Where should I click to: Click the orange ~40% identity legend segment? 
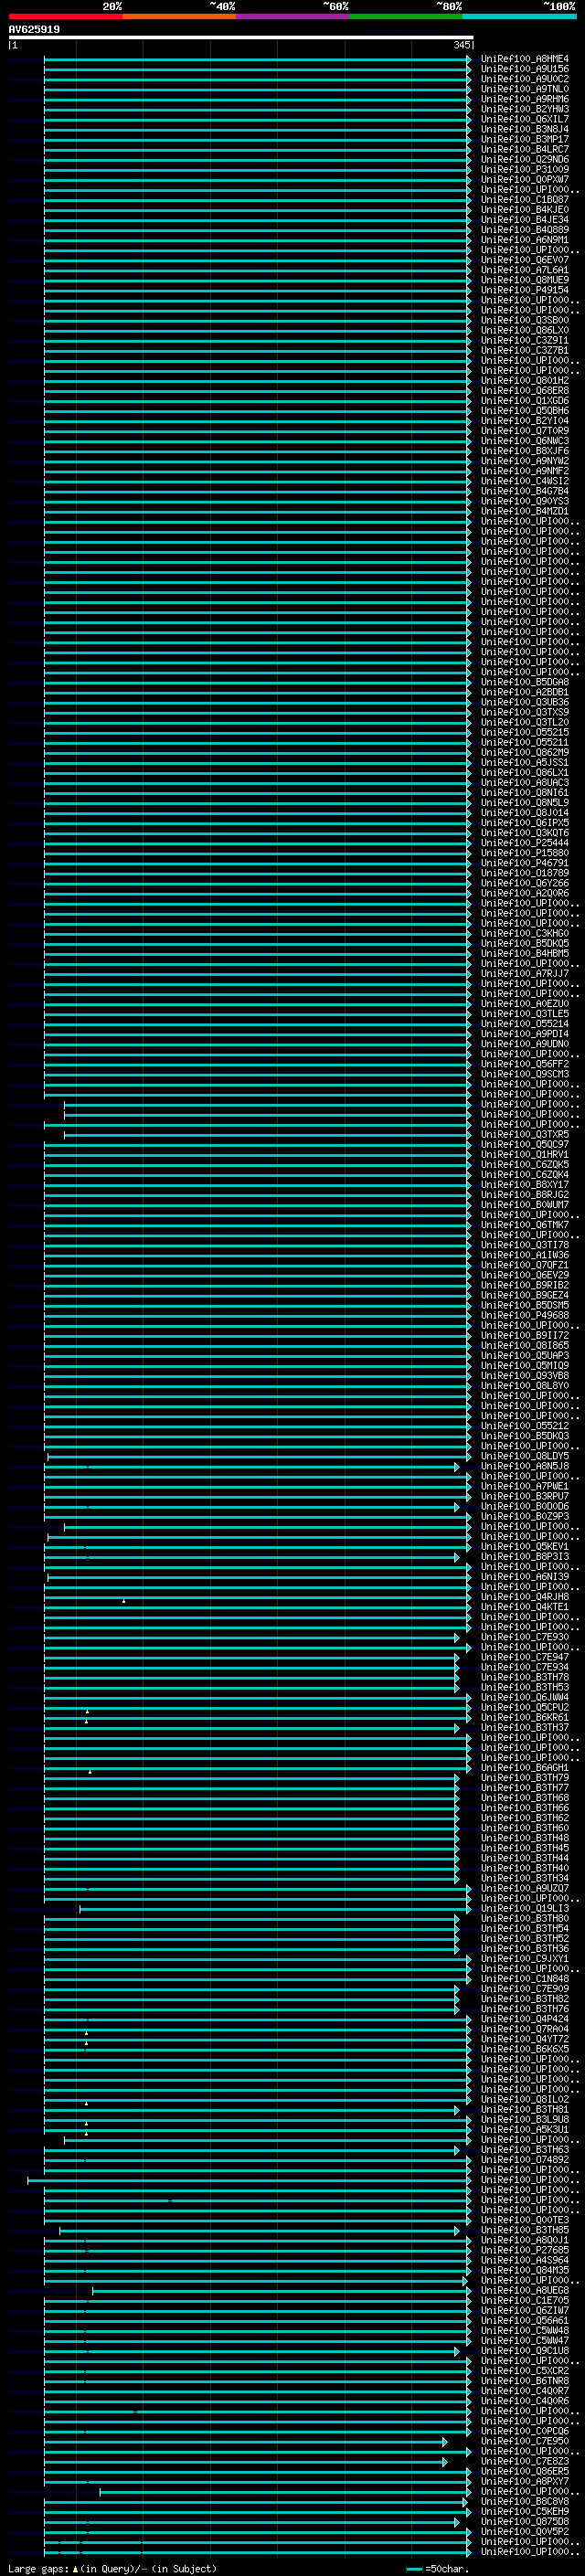(179, 16)
